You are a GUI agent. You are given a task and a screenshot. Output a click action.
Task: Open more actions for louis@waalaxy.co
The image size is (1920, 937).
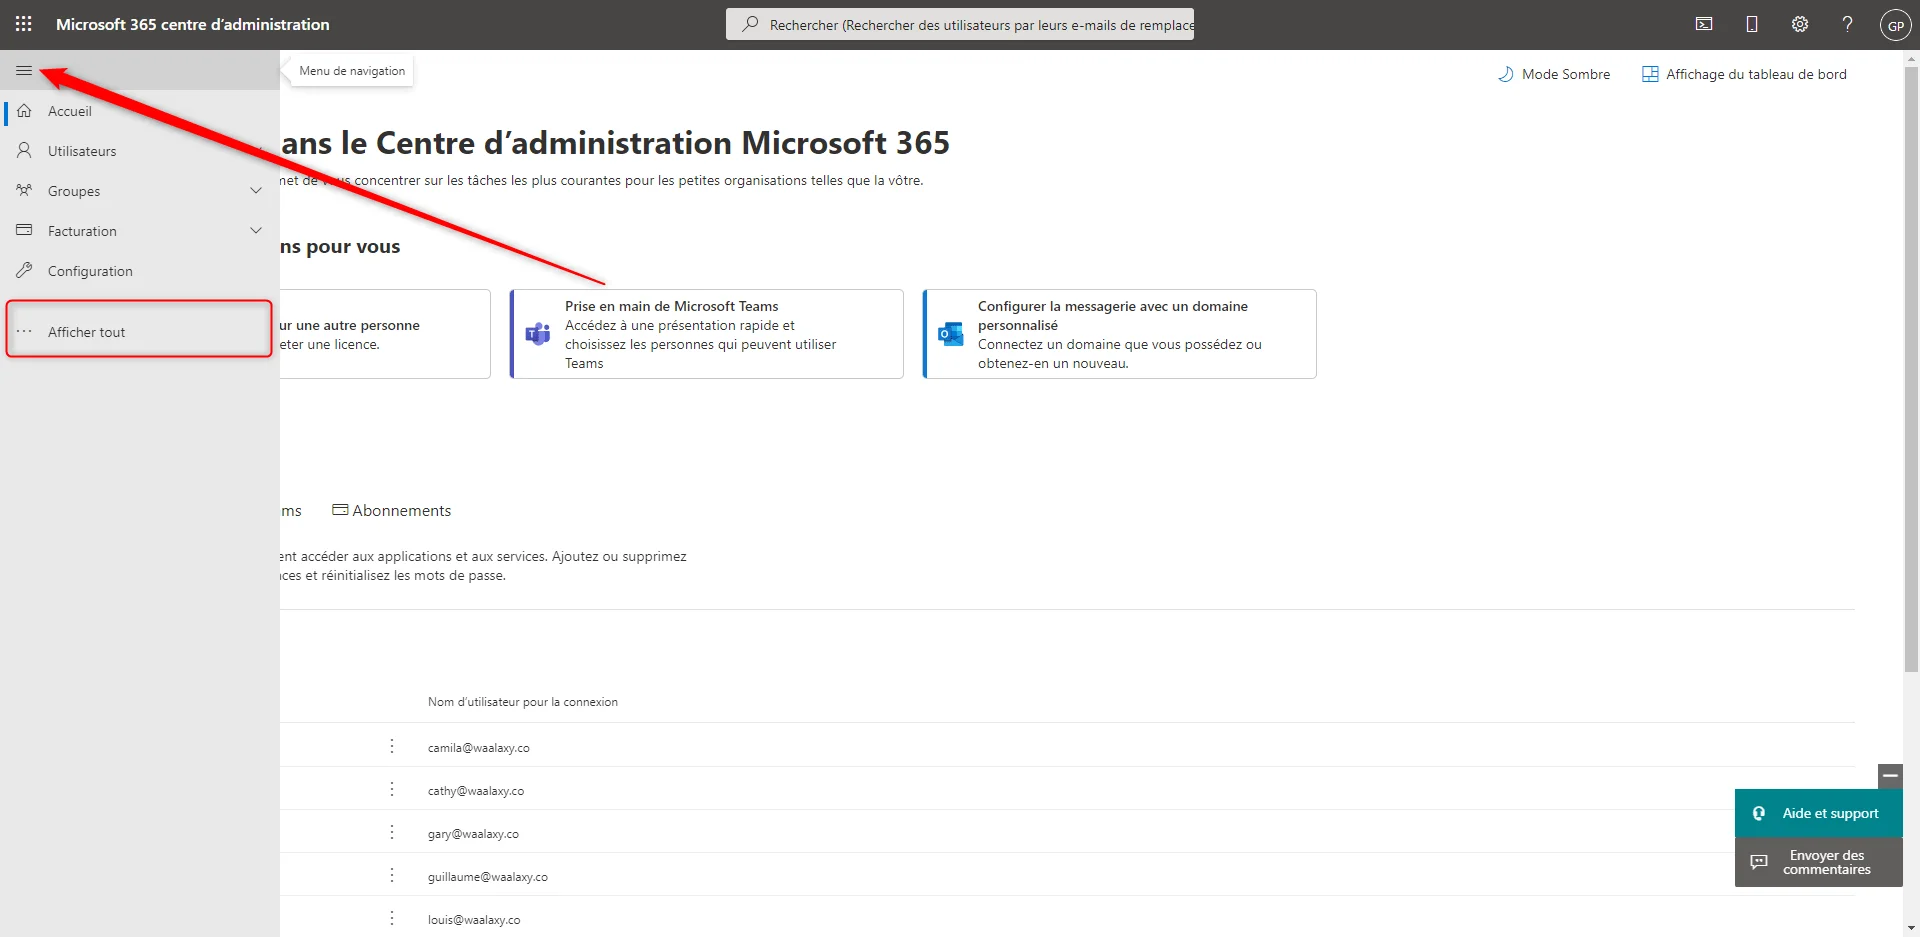pyautogui.click(x=392, y=918)
